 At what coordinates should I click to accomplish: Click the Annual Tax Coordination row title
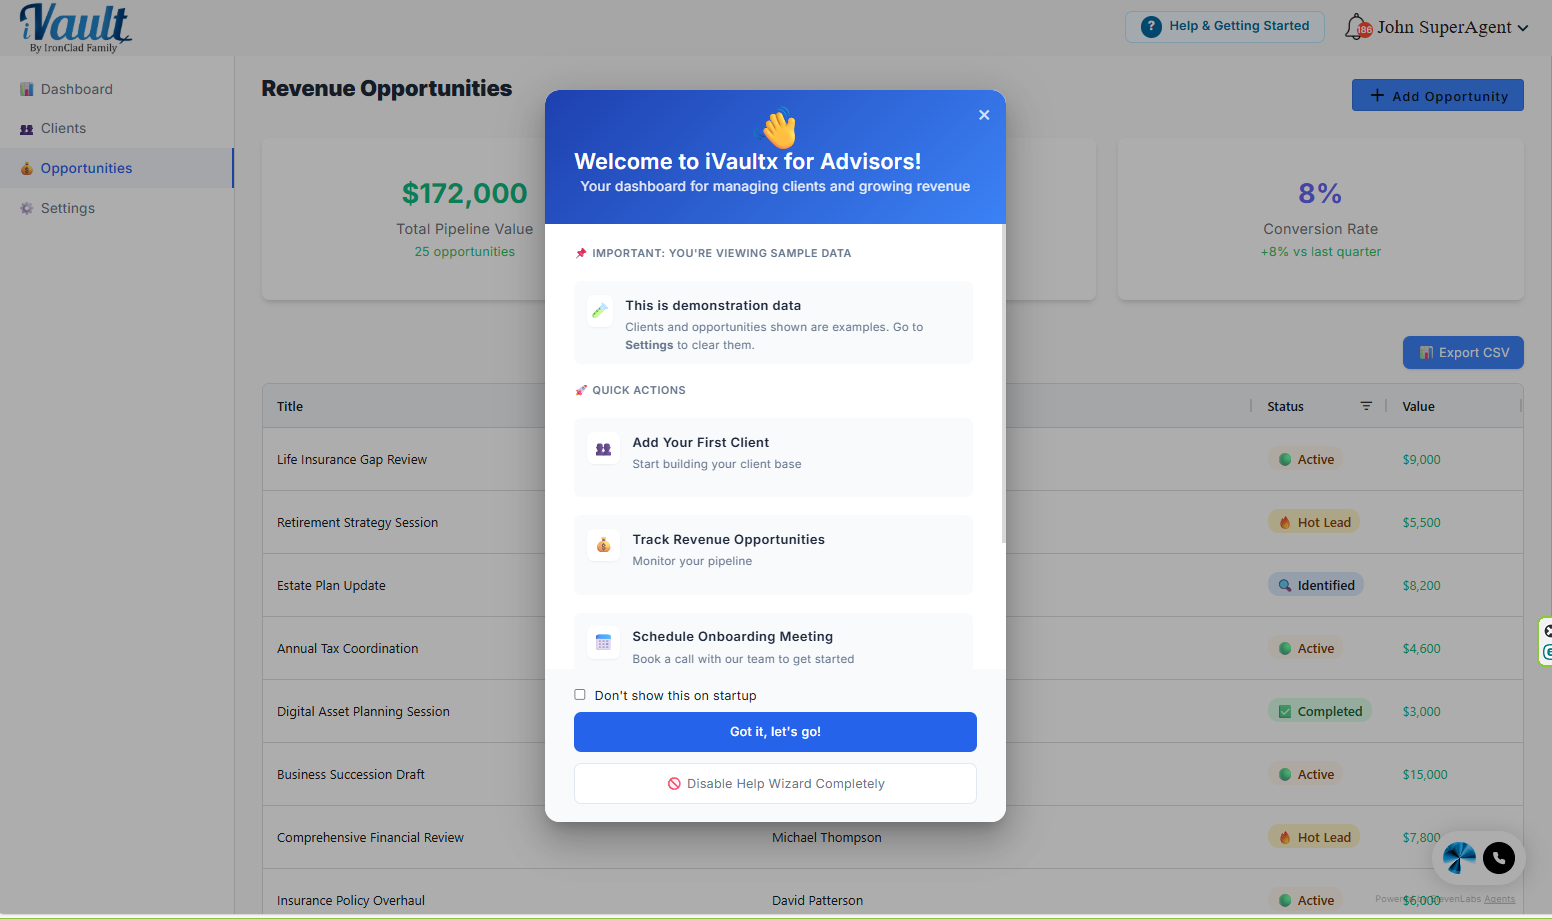[347, 649]
